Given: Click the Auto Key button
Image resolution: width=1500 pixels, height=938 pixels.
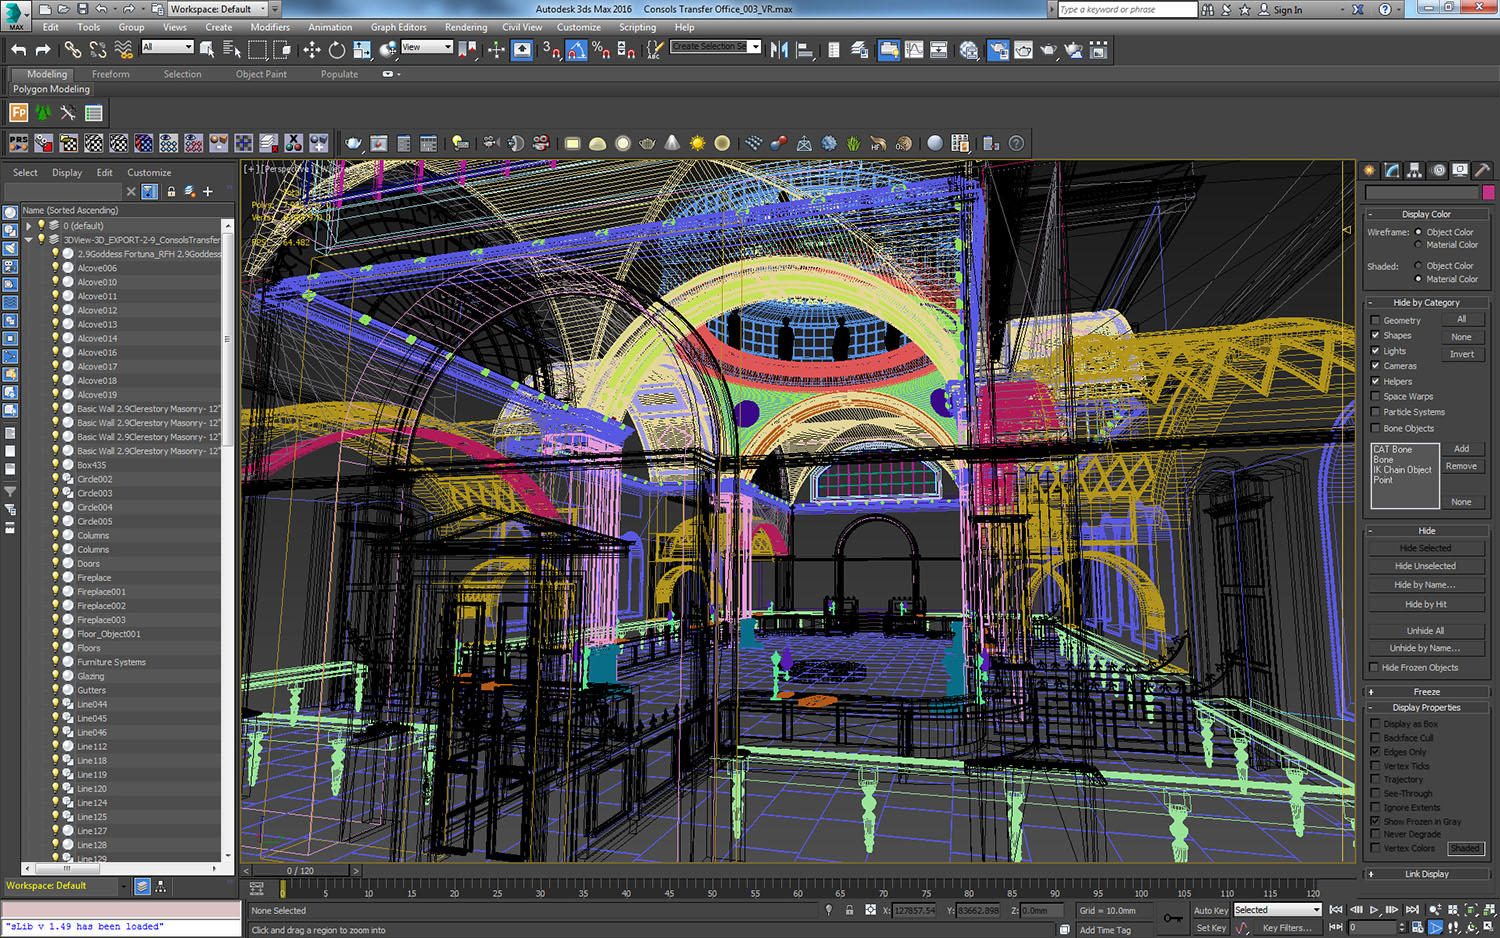Looking at the screenshot, I should (1210, 910).
